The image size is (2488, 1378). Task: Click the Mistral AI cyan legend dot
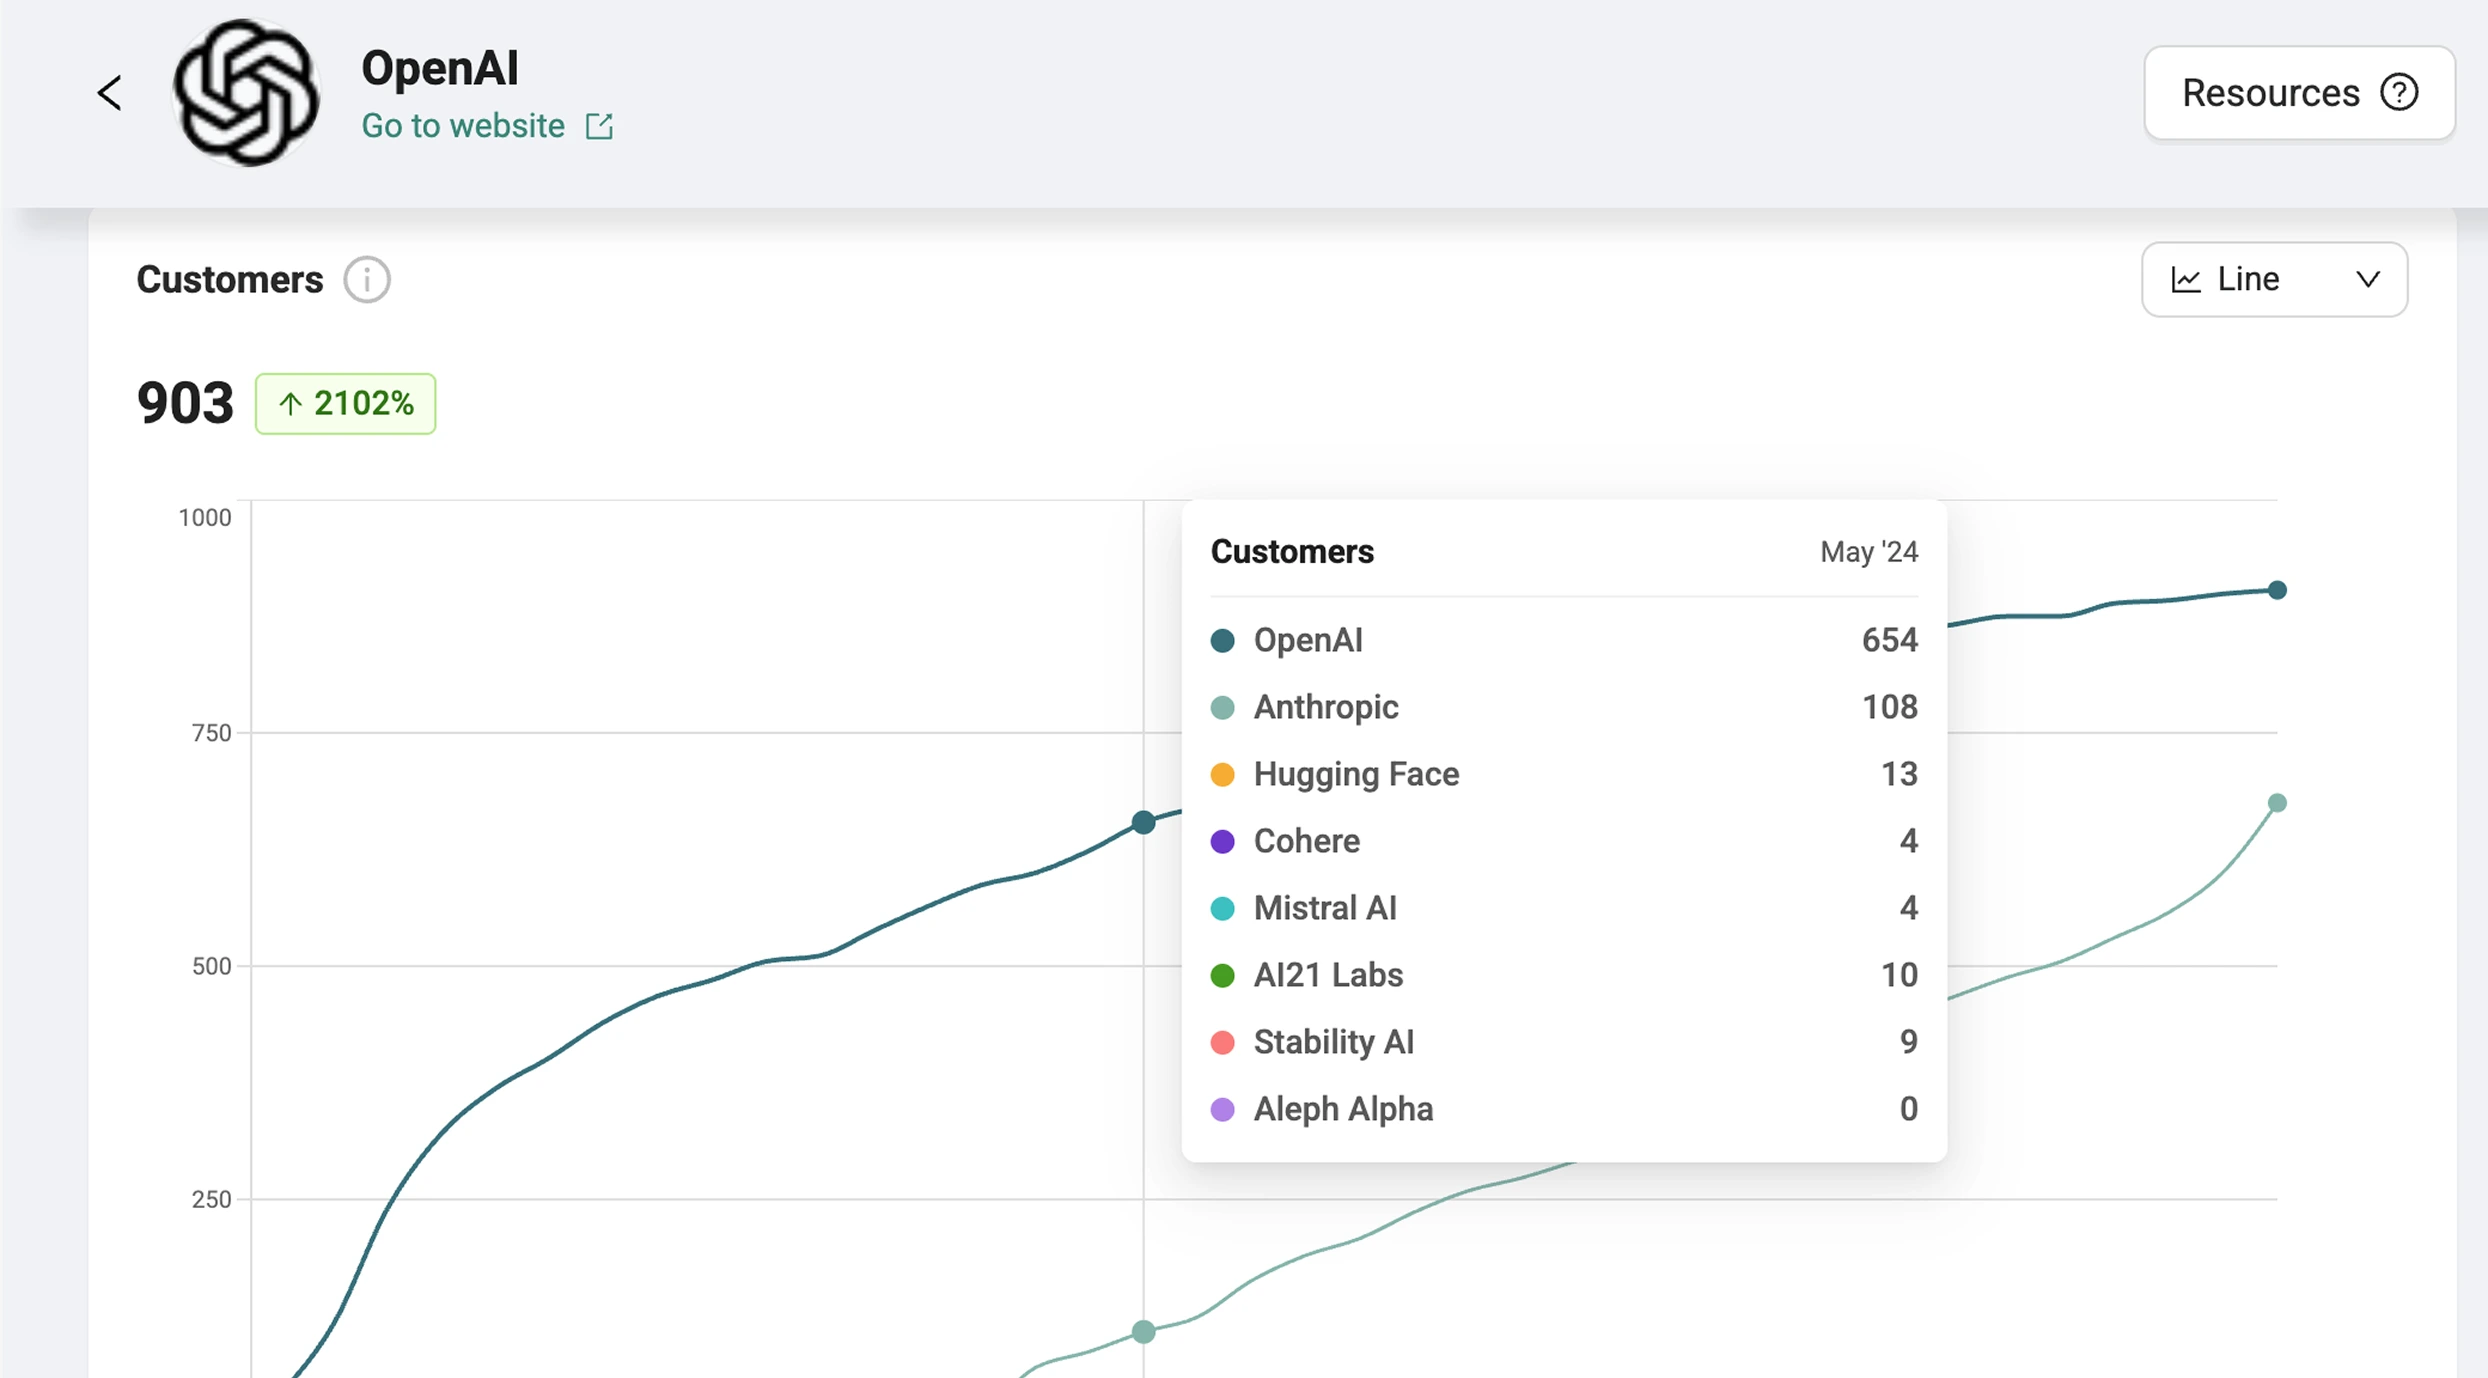(1222, 909)
